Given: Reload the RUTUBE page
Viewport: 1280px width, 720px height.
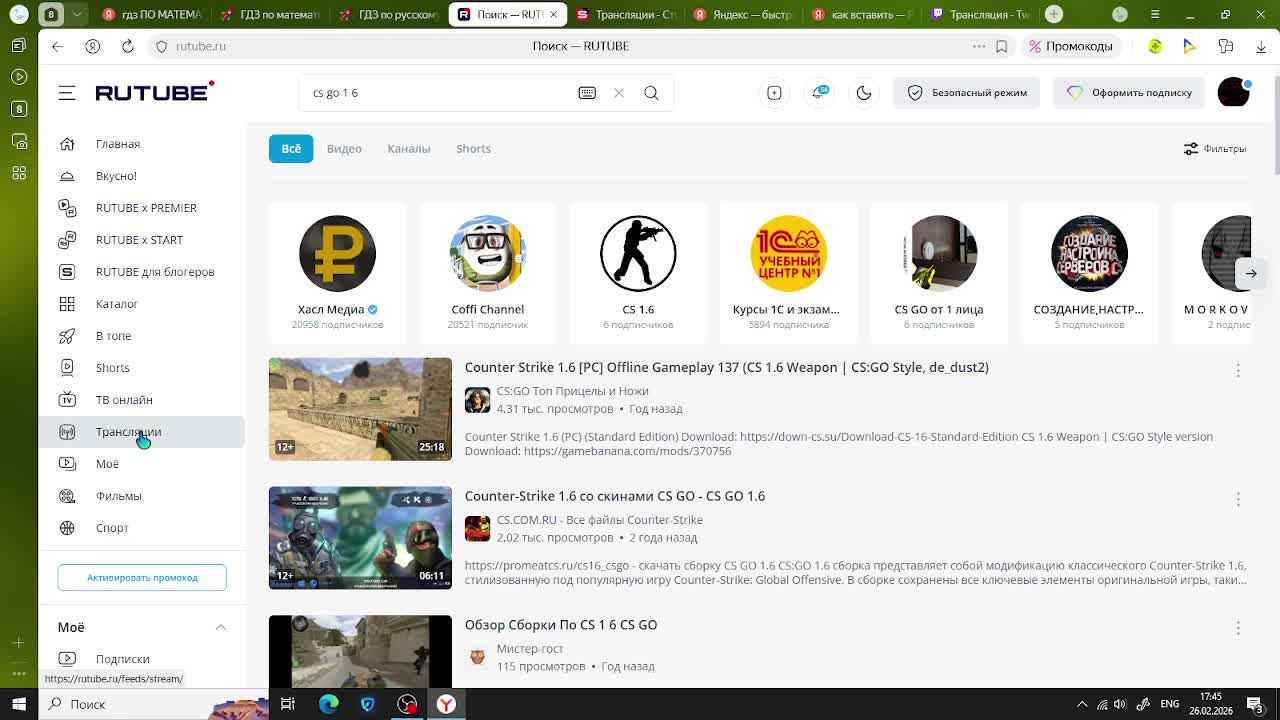Looking at the screenshot, I should [128, 46].
